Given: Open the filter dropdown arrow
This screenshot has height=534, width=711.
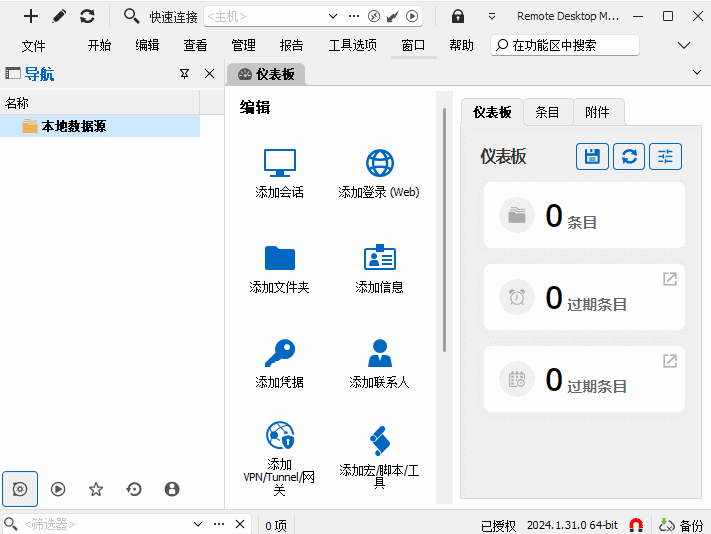Looking at the screenshot, I should [198, 524].
